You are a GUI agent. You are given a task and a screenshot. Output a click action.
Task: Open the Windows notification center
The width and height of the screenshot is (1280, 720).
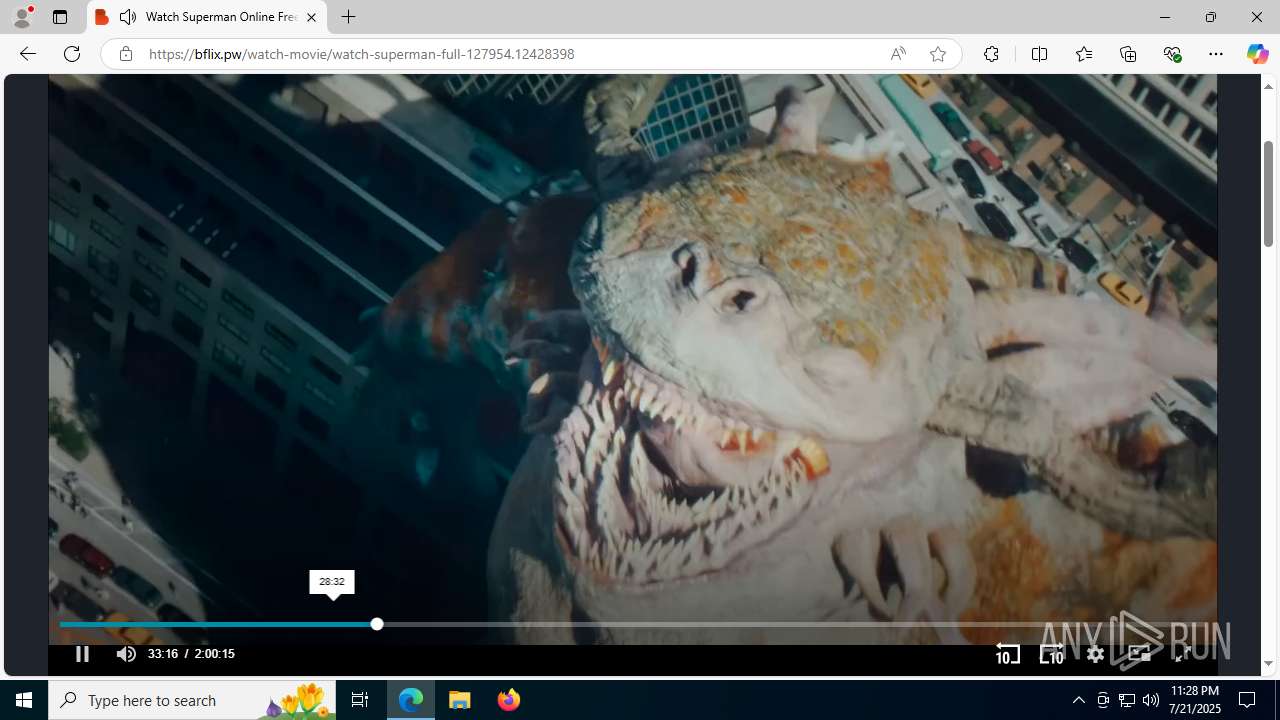point(1248,700)
